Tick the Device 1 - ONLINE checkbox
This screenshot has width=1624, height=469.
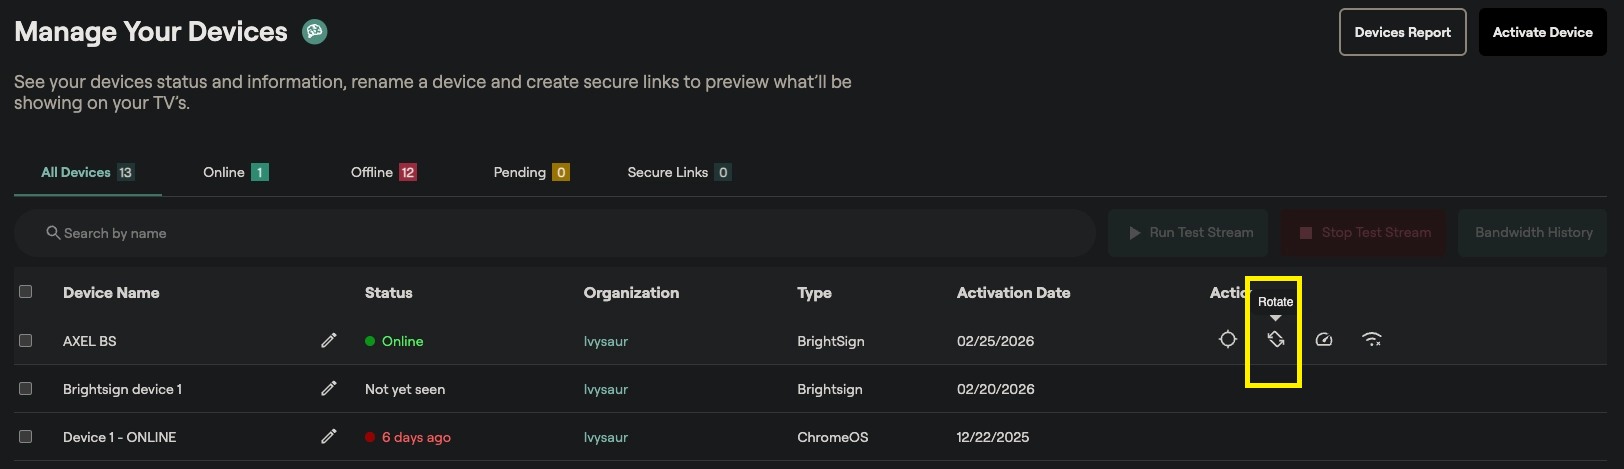coord(26,437)
